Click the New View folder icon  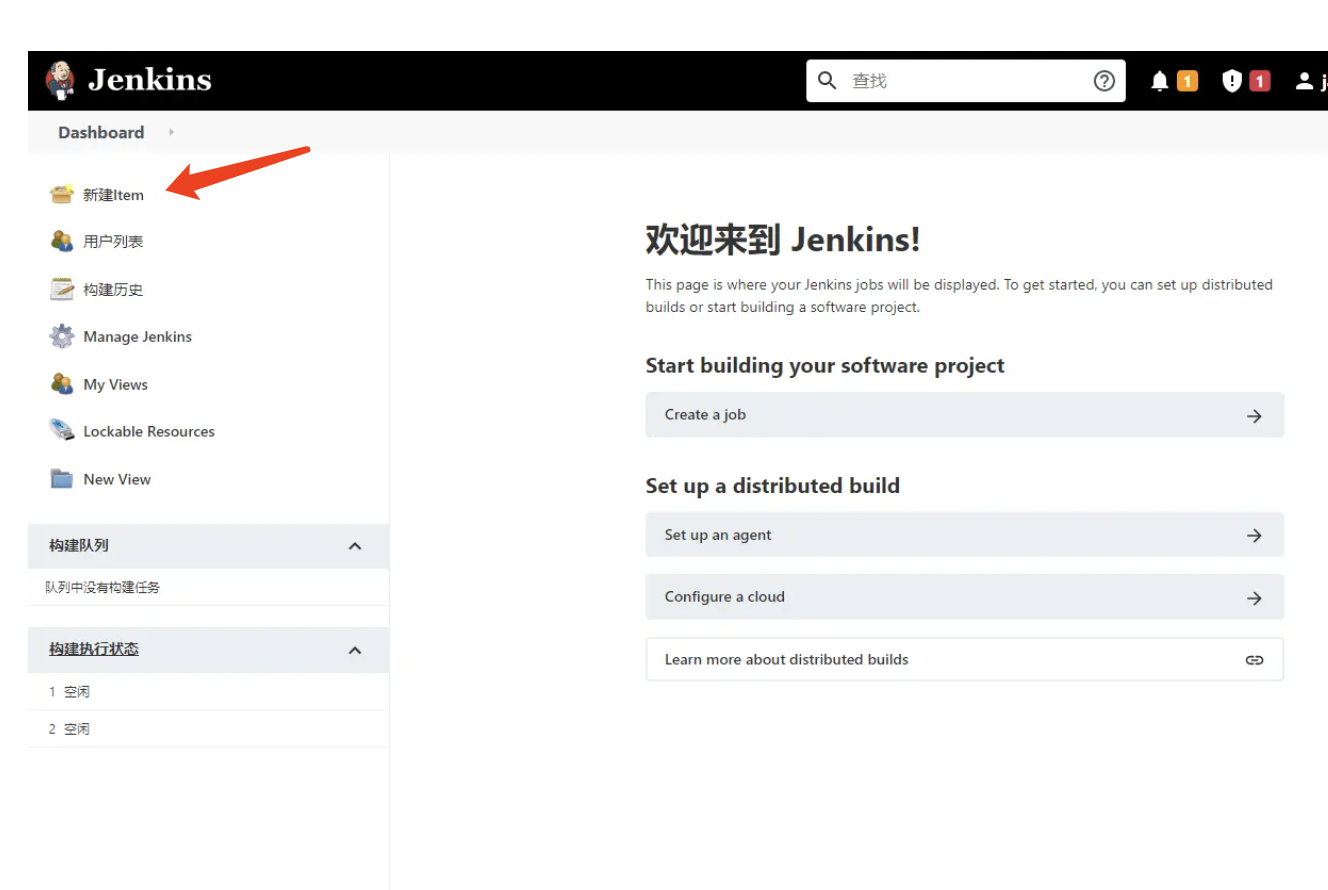[x=62, y=479]
